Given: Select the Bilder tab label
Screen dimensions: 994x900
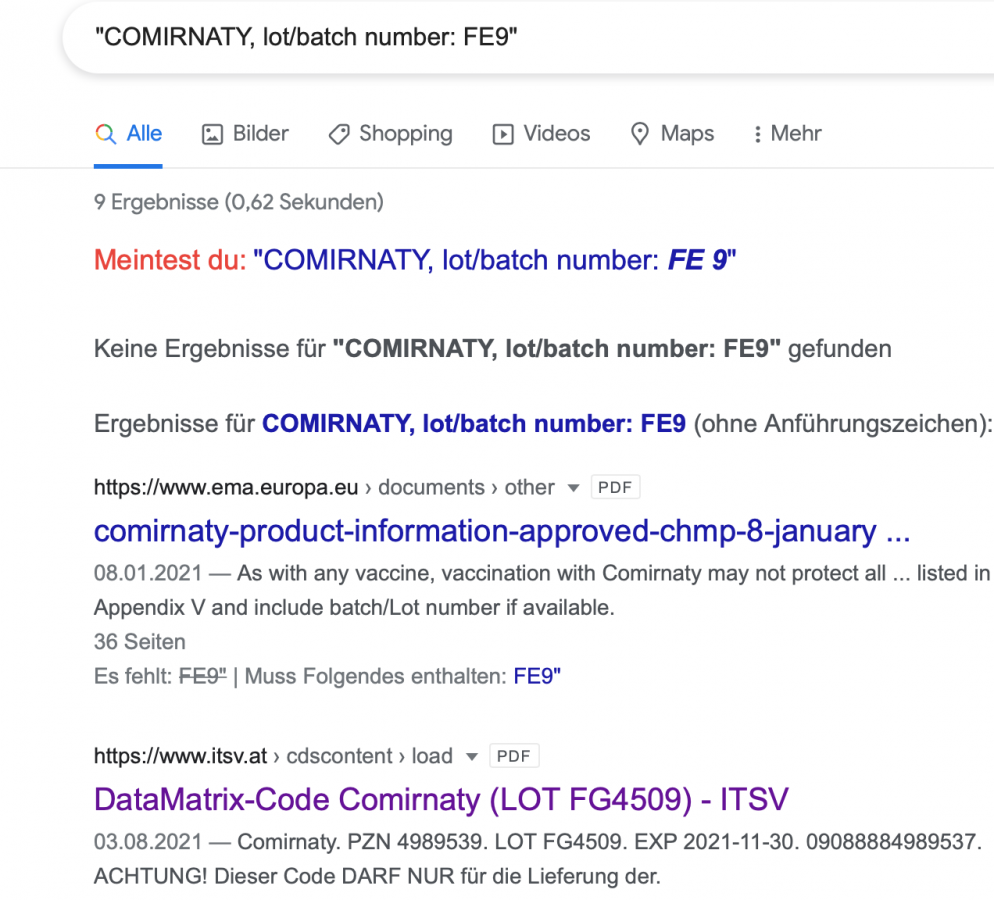Looking at the screenshot, I should [260, 134].
